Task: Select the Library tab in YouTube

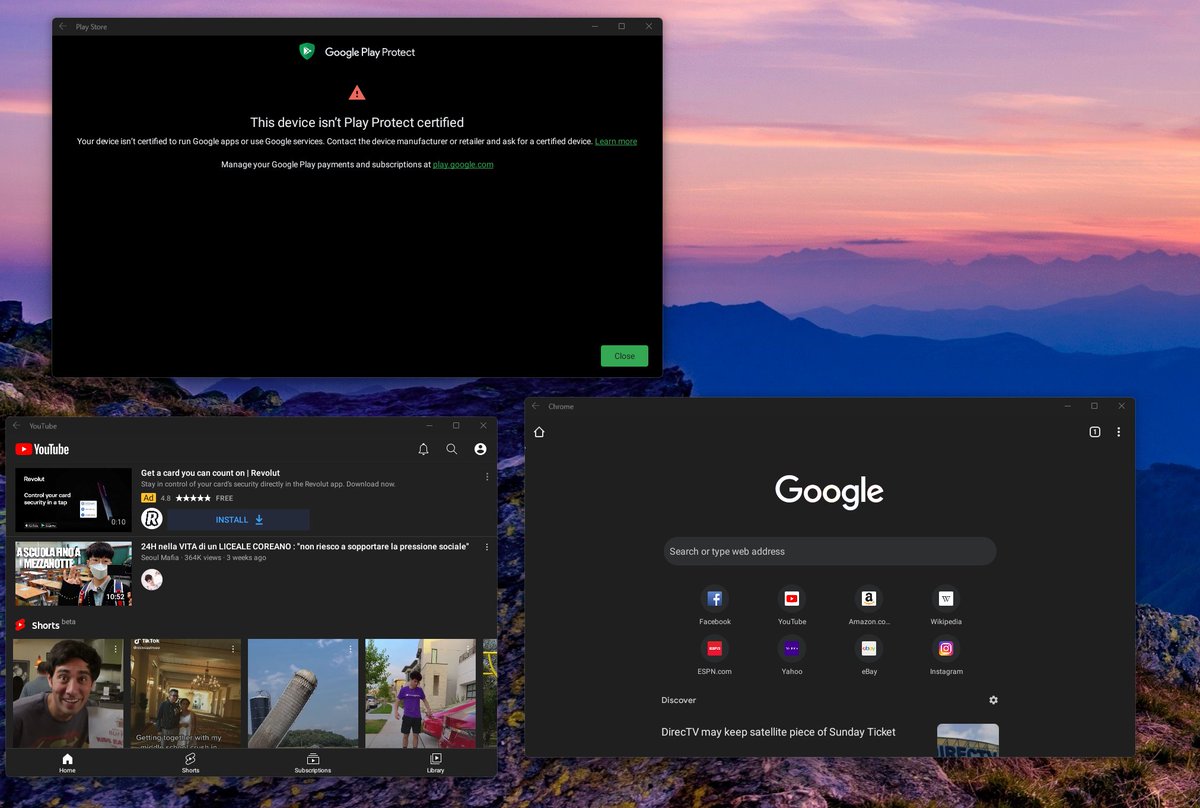Action: pos(436,763)
